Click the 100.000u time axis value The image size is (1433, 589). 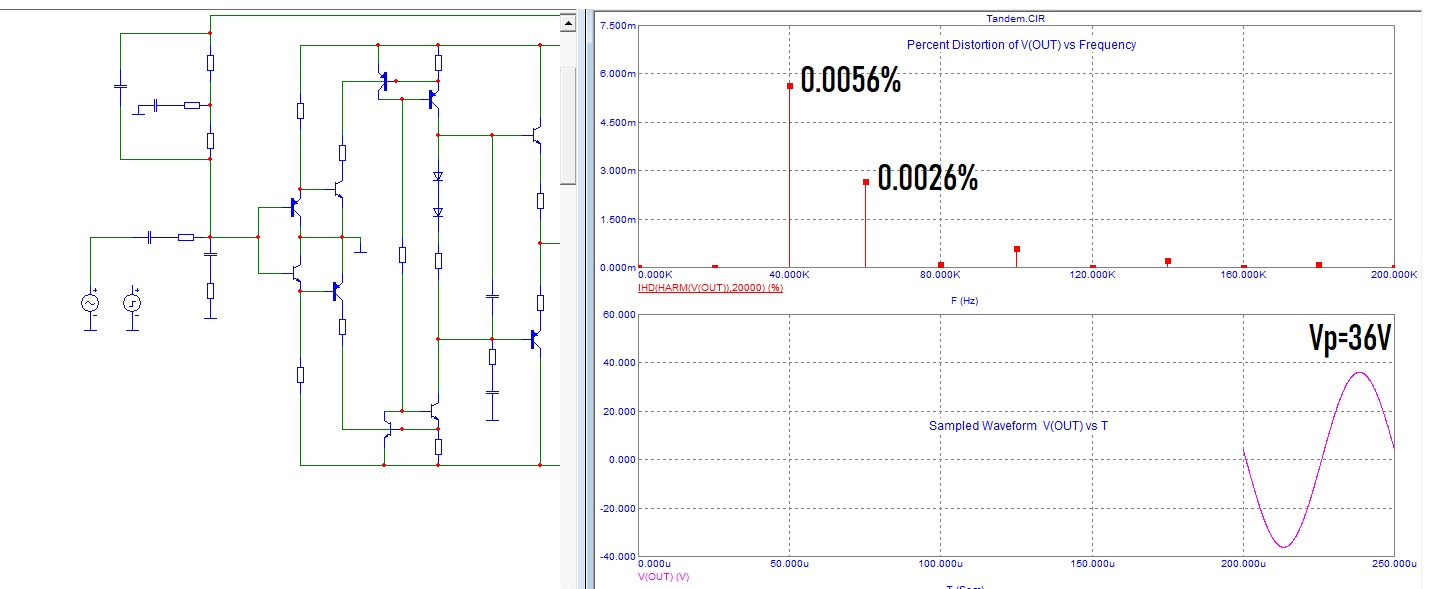(x=940, y=565)
